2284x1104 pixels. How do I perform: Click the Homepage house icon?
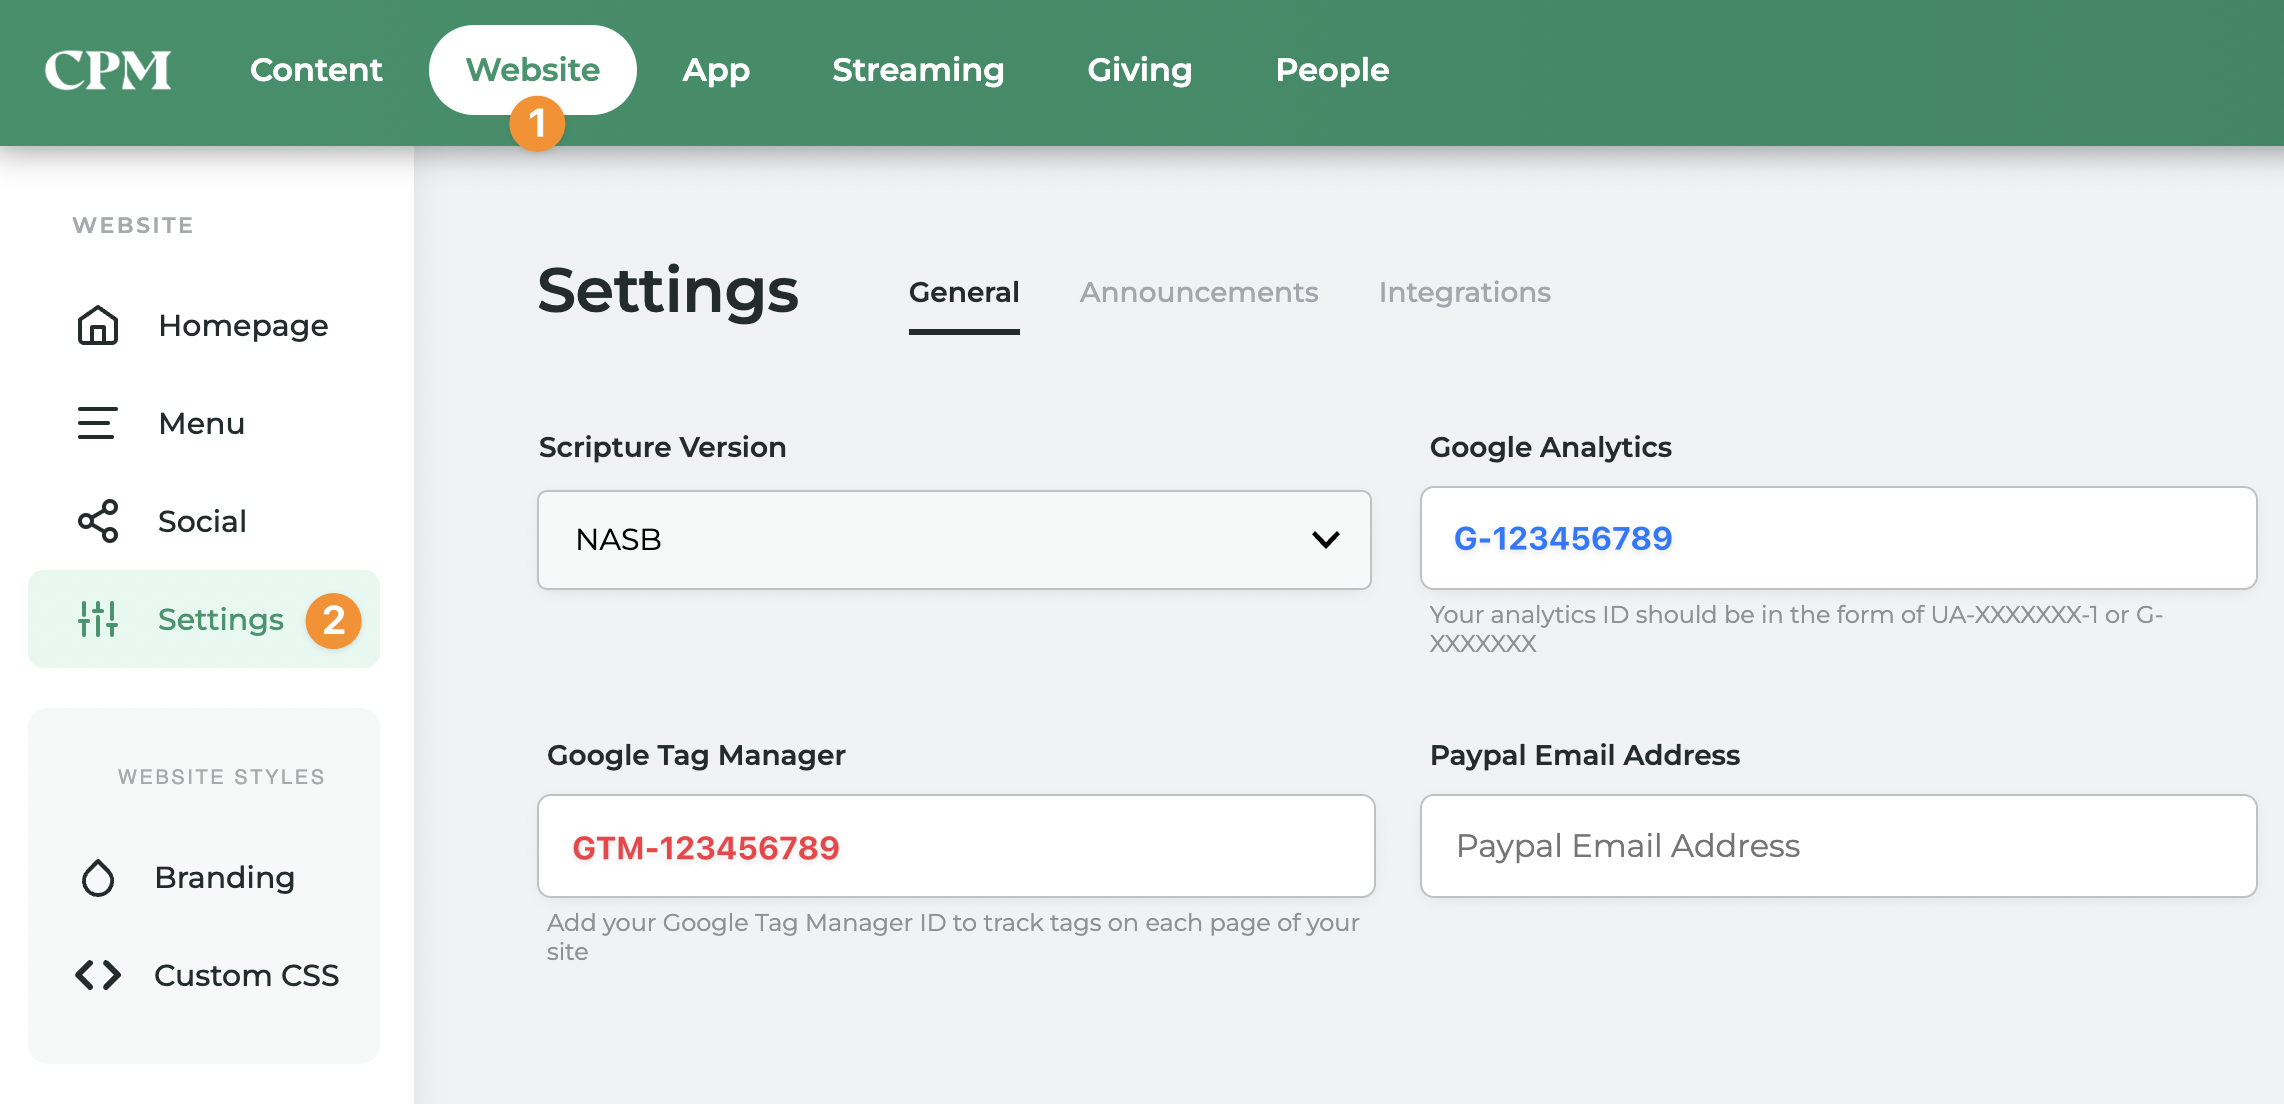point(98,326)
